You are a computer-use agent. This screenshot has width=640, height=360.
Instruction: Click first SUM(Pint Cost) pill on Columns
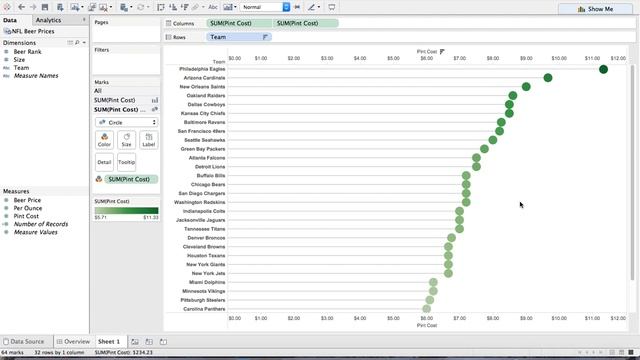coord(239,23)
